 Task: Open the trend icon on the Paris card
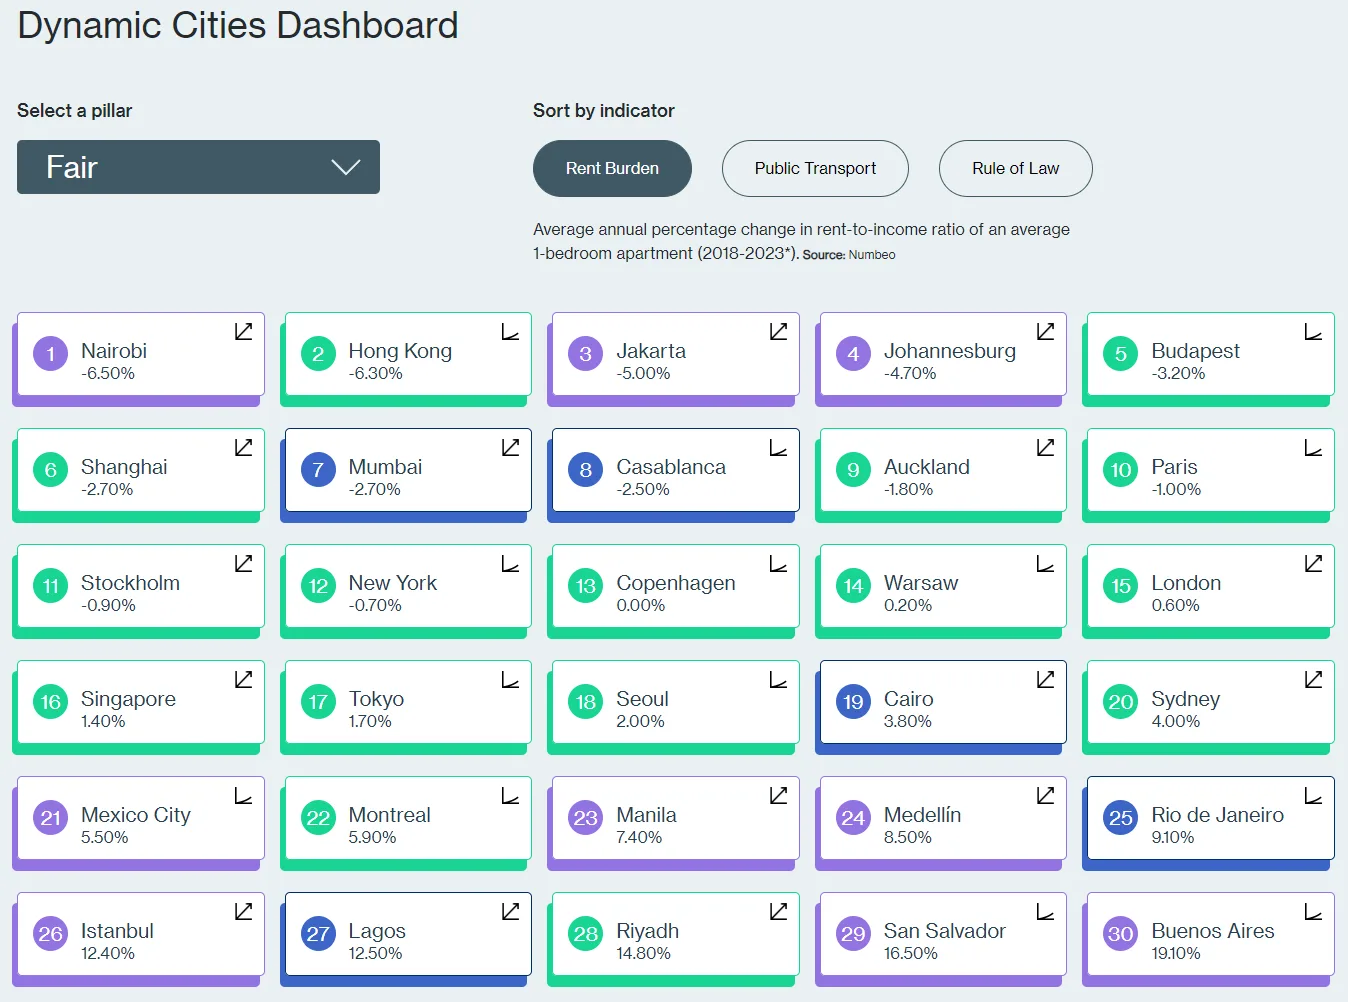(1313, 447)
